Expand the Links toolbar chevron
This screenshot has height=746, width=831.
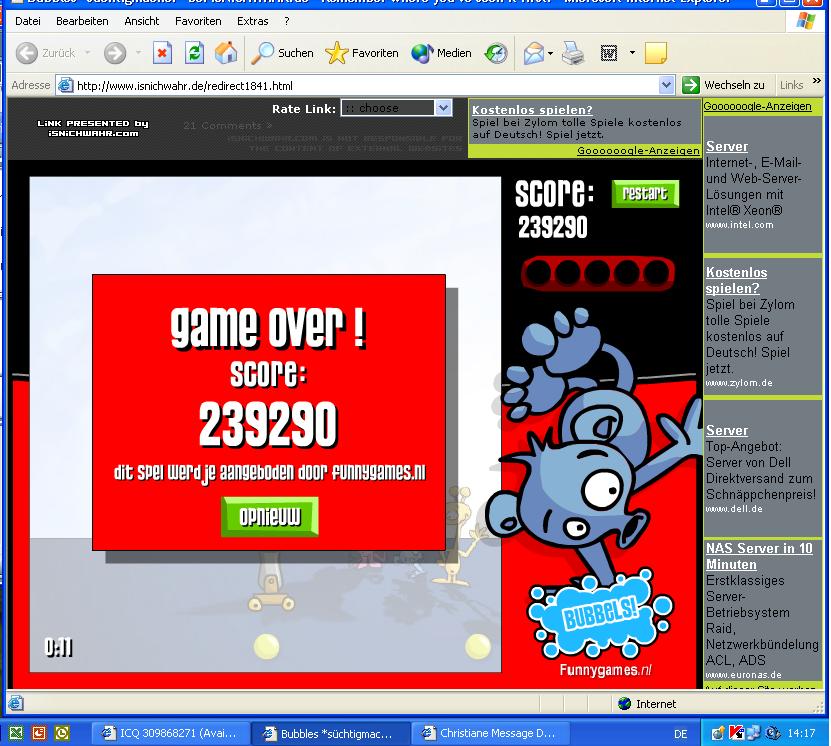[817, 82]
